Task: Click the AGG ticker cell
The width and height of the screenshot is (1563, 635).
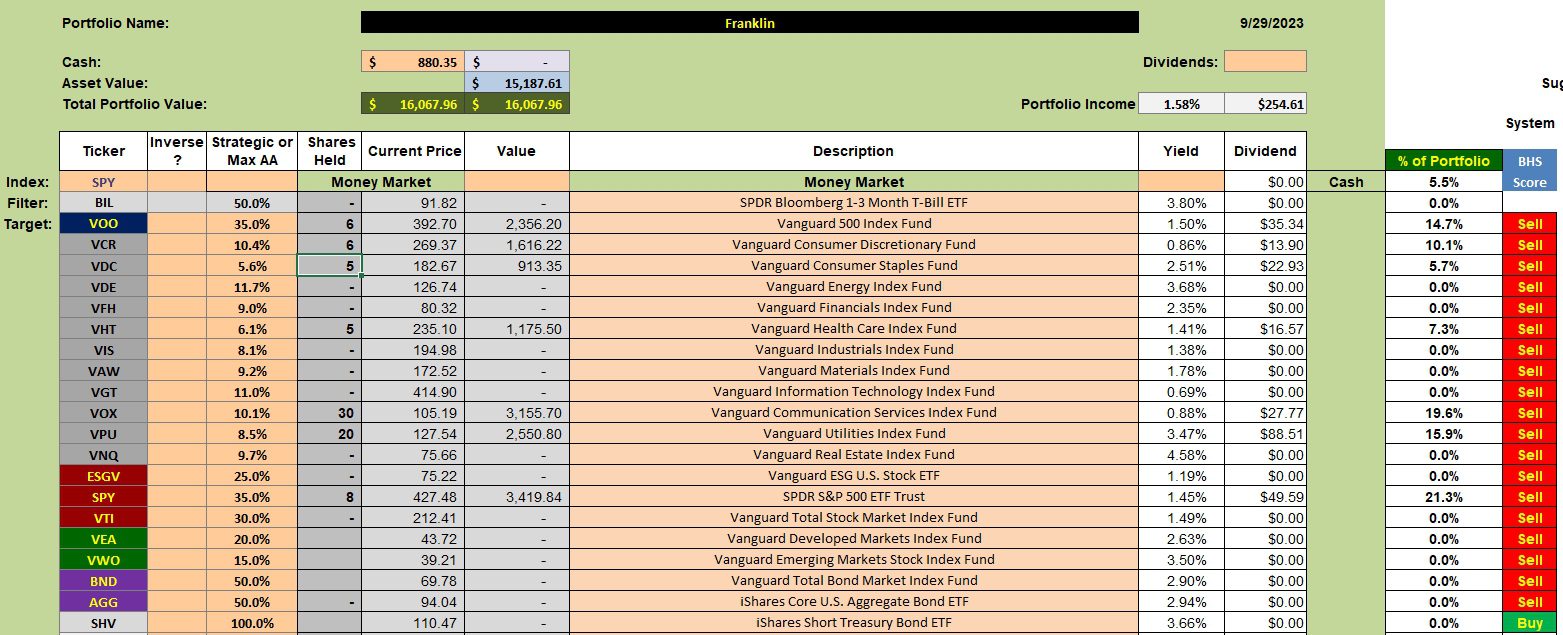Action: click(104, 602)
